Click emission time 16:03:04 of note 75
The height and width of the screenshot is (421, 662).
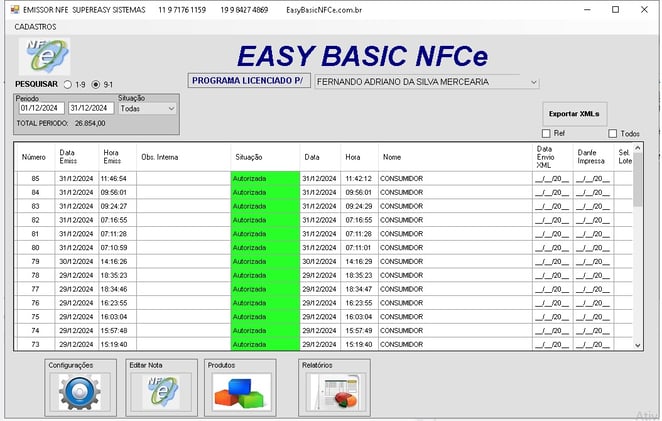pos(117,317)
